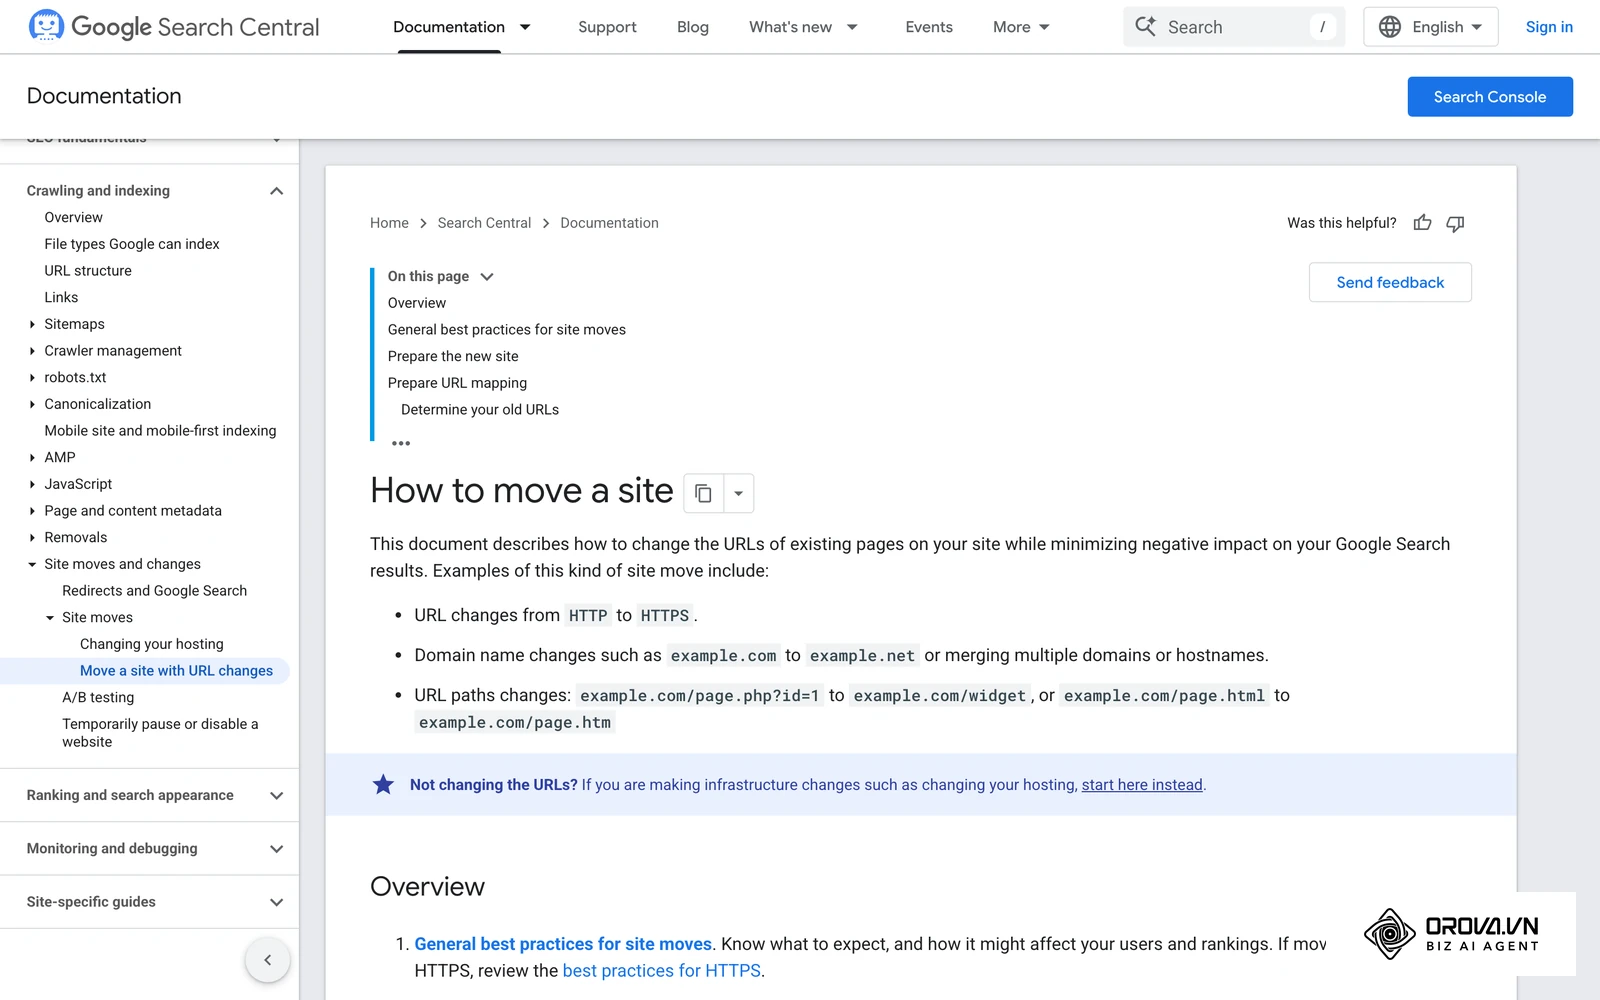Open the dropdown arrow next to copy page
Image resolution: width=1600 pixels, height=1000 pixels.
coord(738,493)
